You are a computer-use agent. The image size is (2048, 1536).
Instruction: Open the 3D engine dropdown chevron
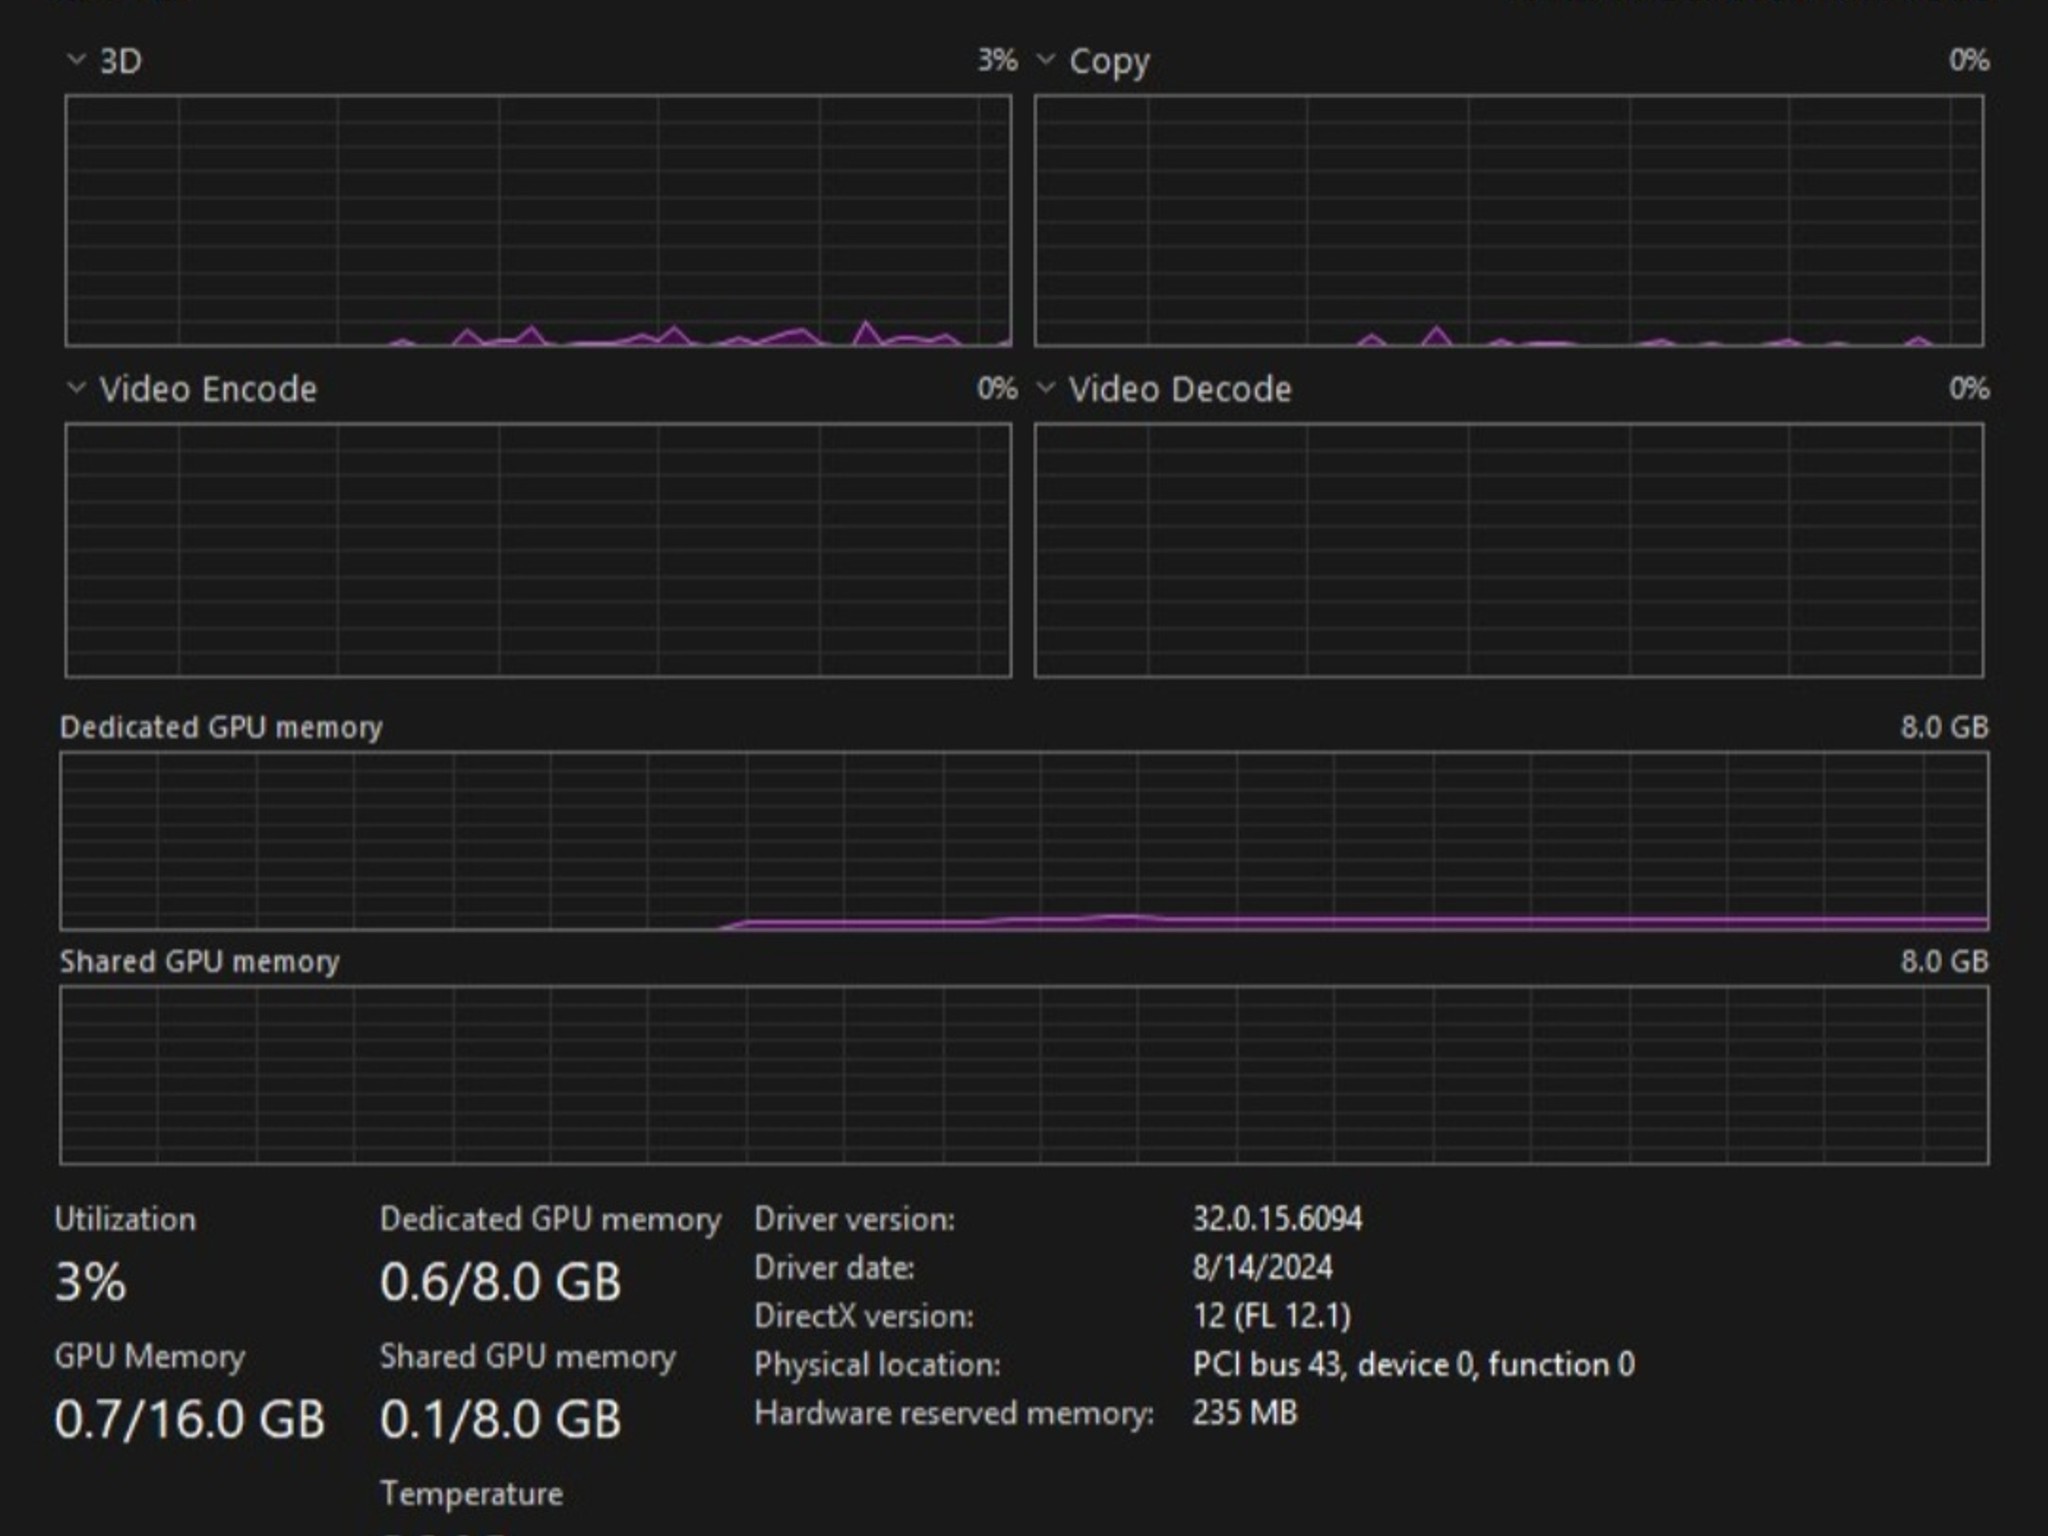pyautogui.click(x=76, y=60)
